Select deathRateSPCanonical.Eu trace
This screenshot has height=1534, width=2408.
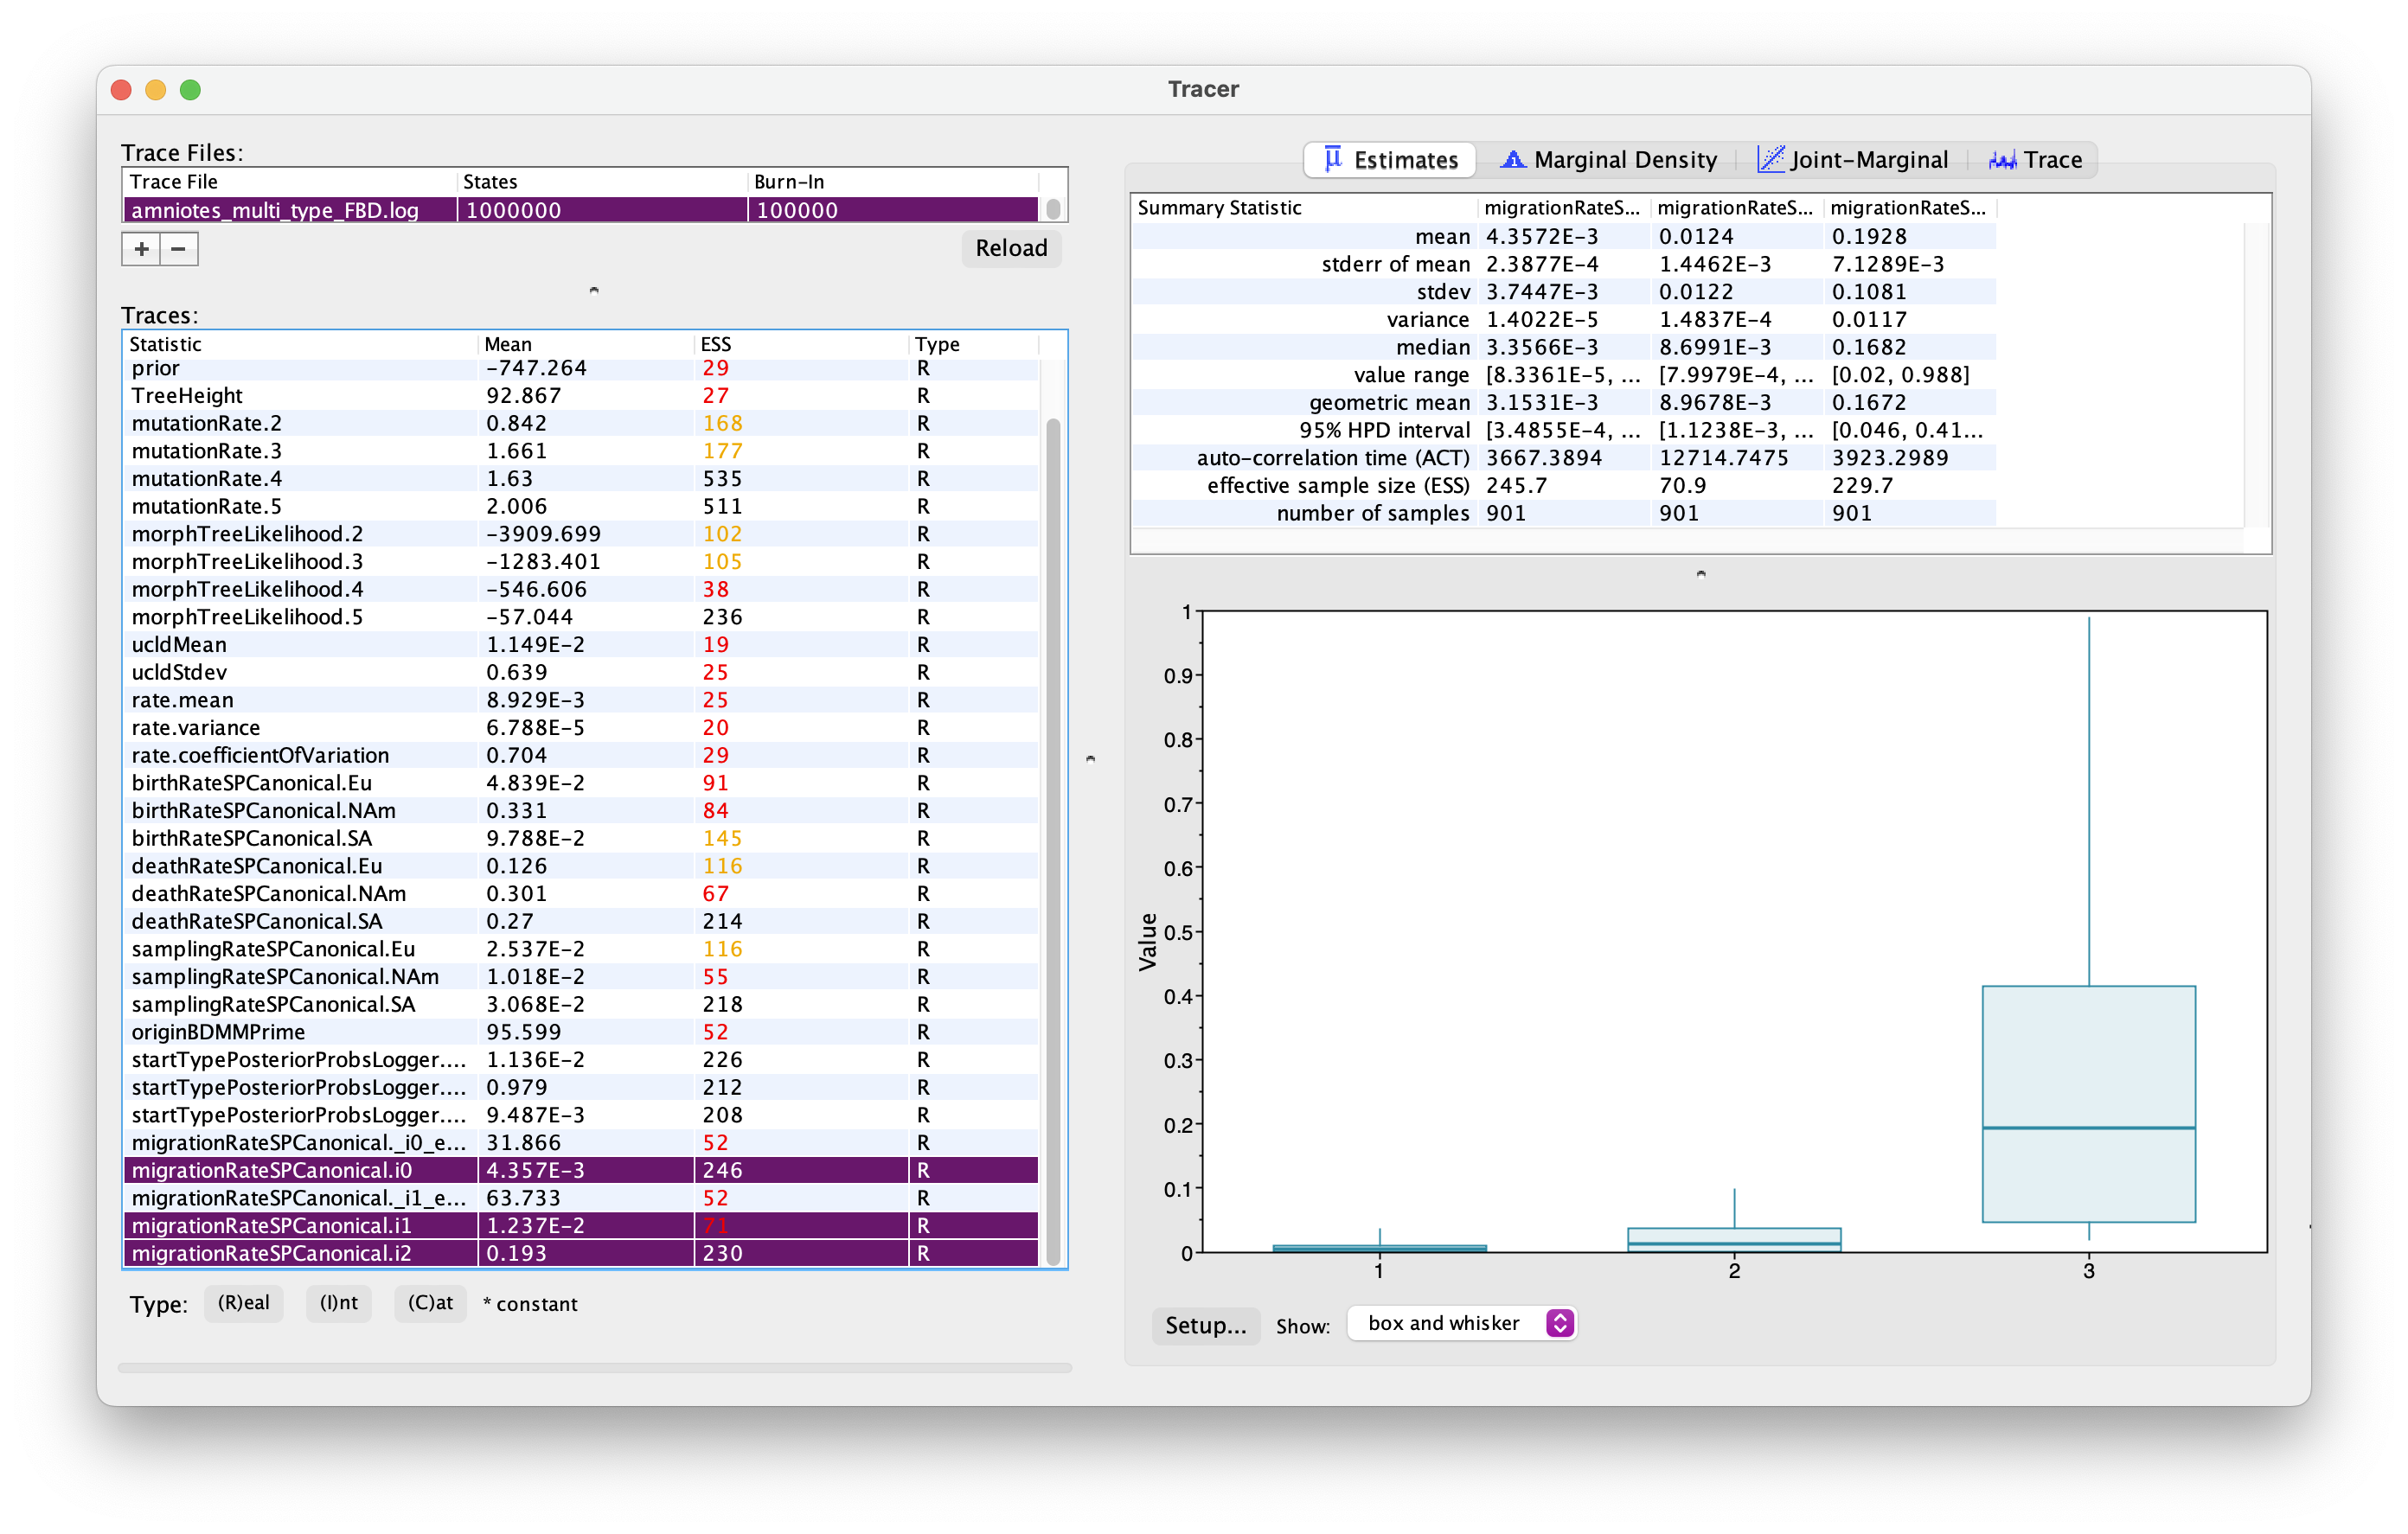coord(580,866)
